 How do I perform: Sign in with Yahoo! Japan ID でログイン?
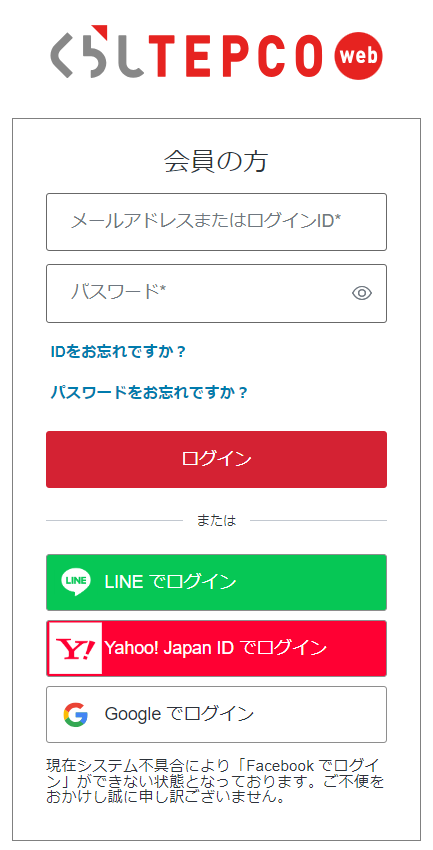pyautogui.click(x=216, y=648)
